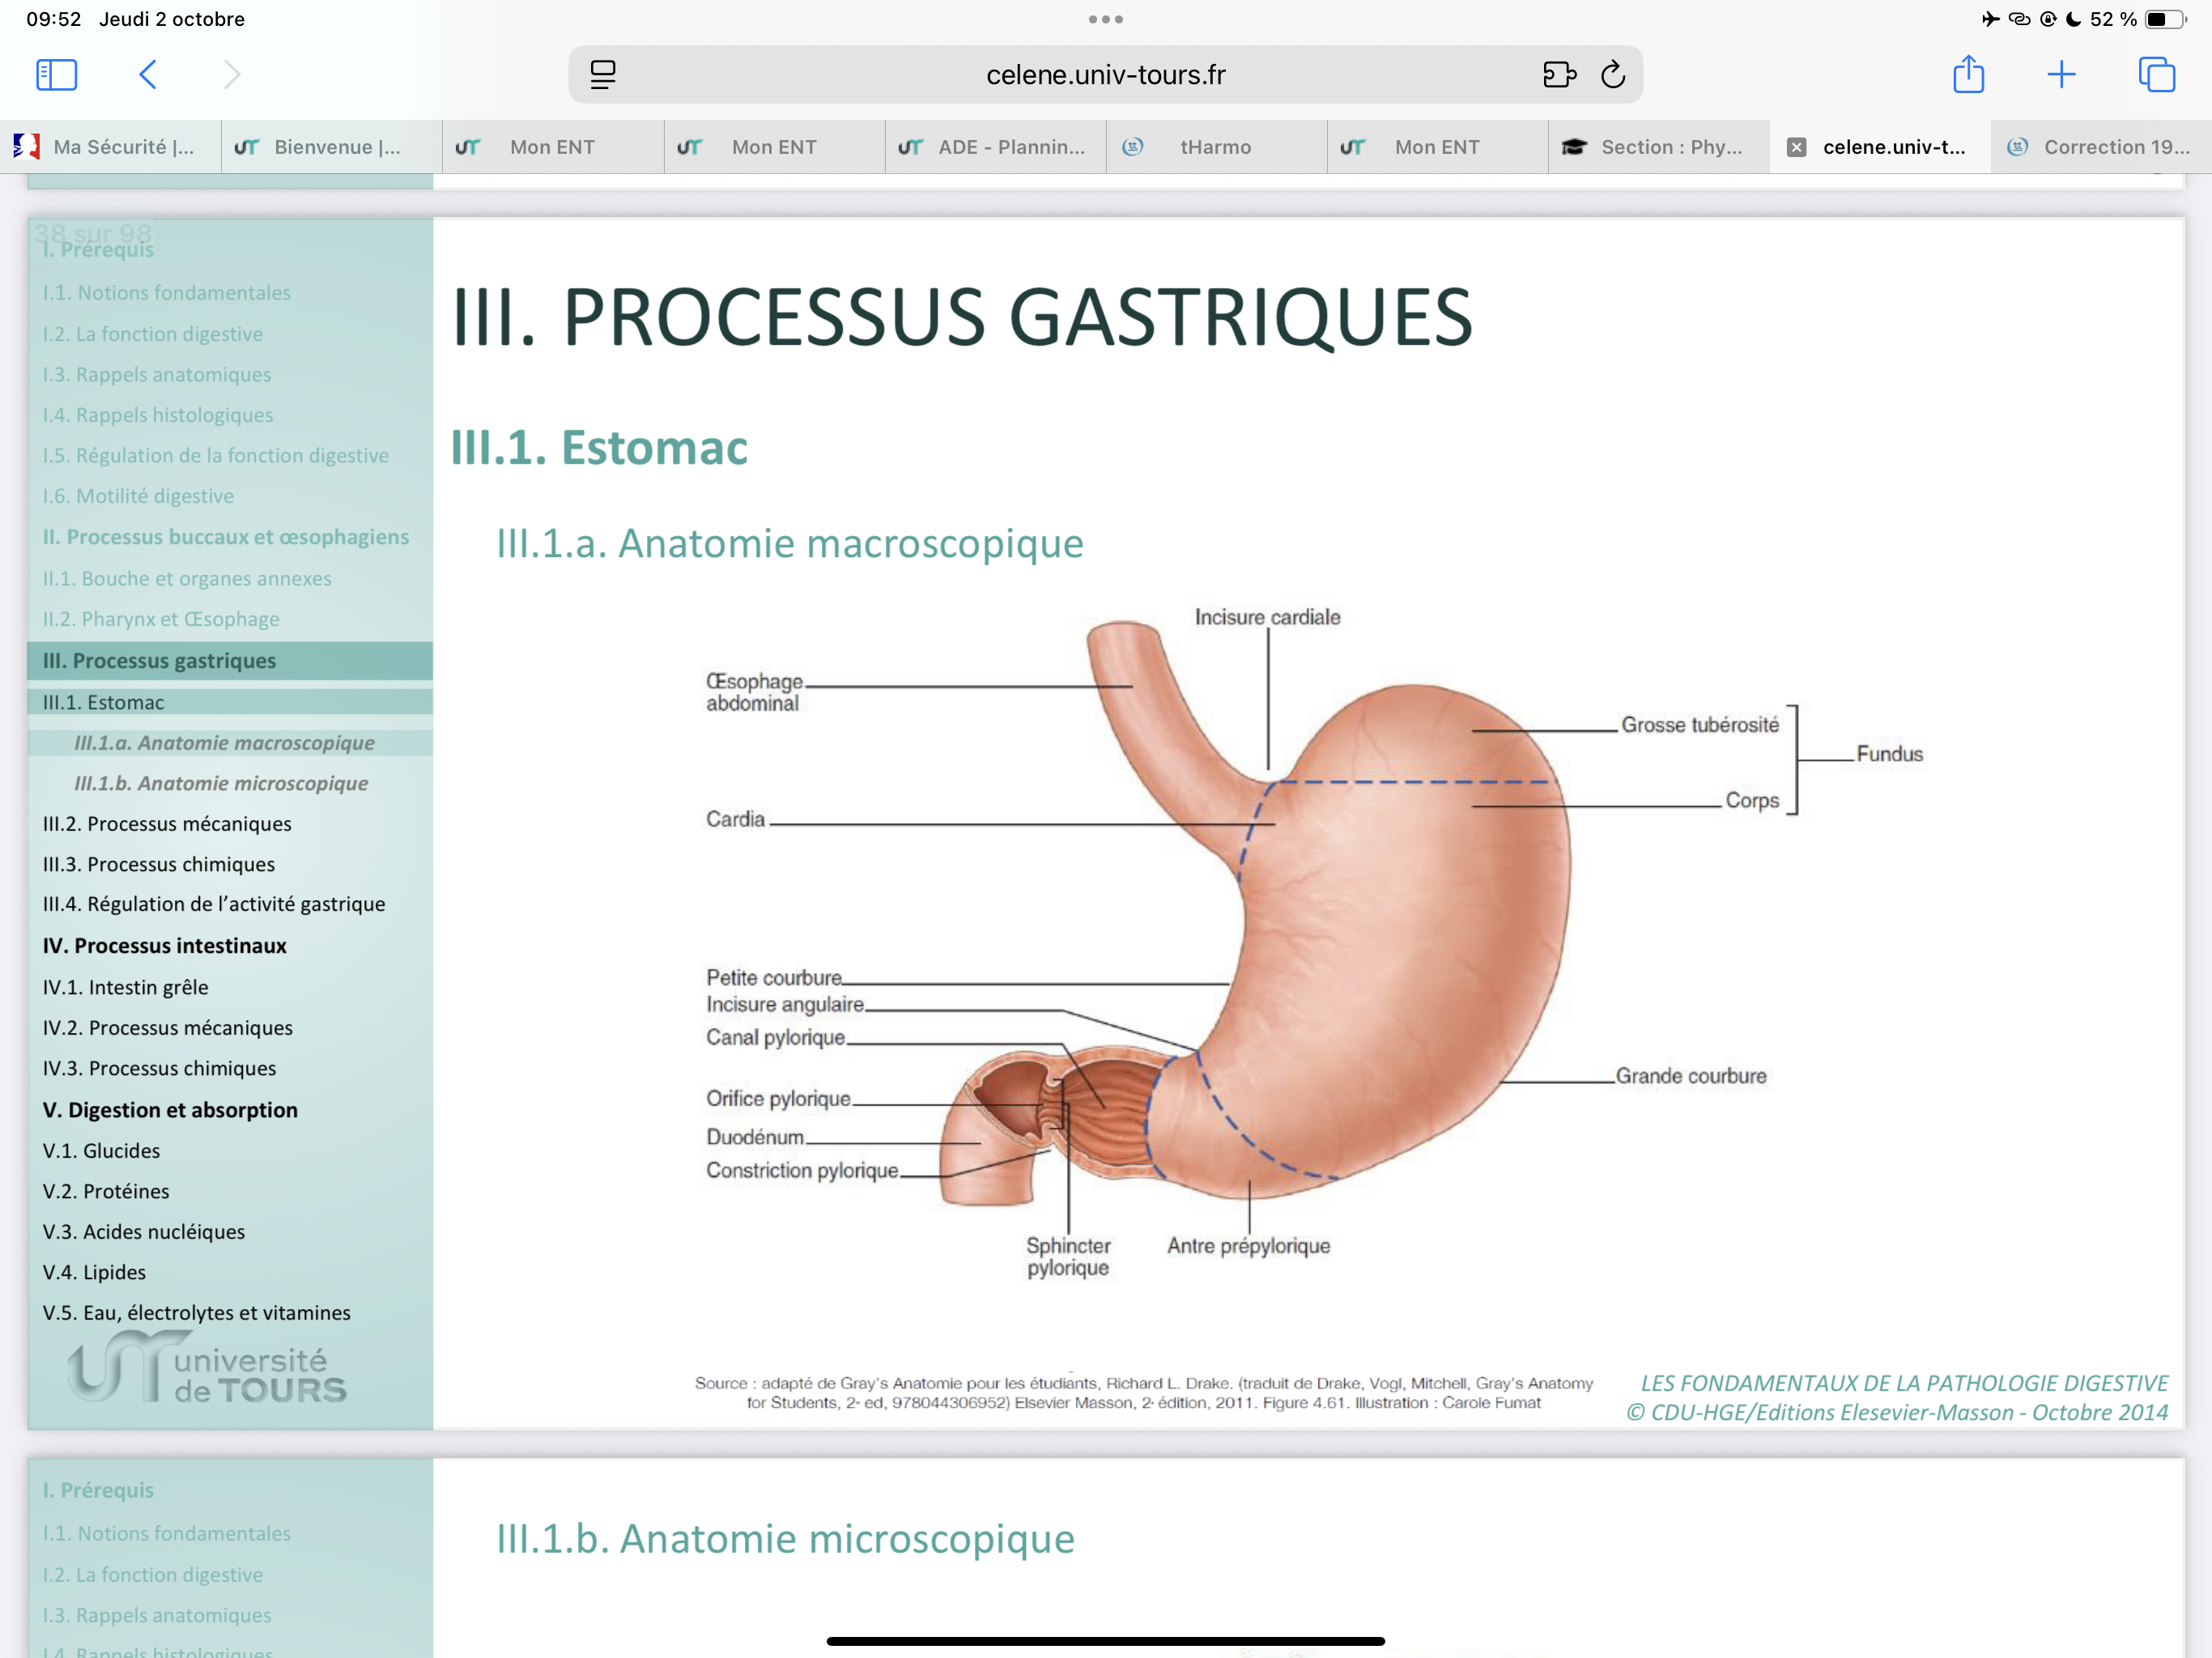Viewport: 2212px width, 1658px height.
Task: Open the Share sheet icon
Action: click(x=1968, y=75)
